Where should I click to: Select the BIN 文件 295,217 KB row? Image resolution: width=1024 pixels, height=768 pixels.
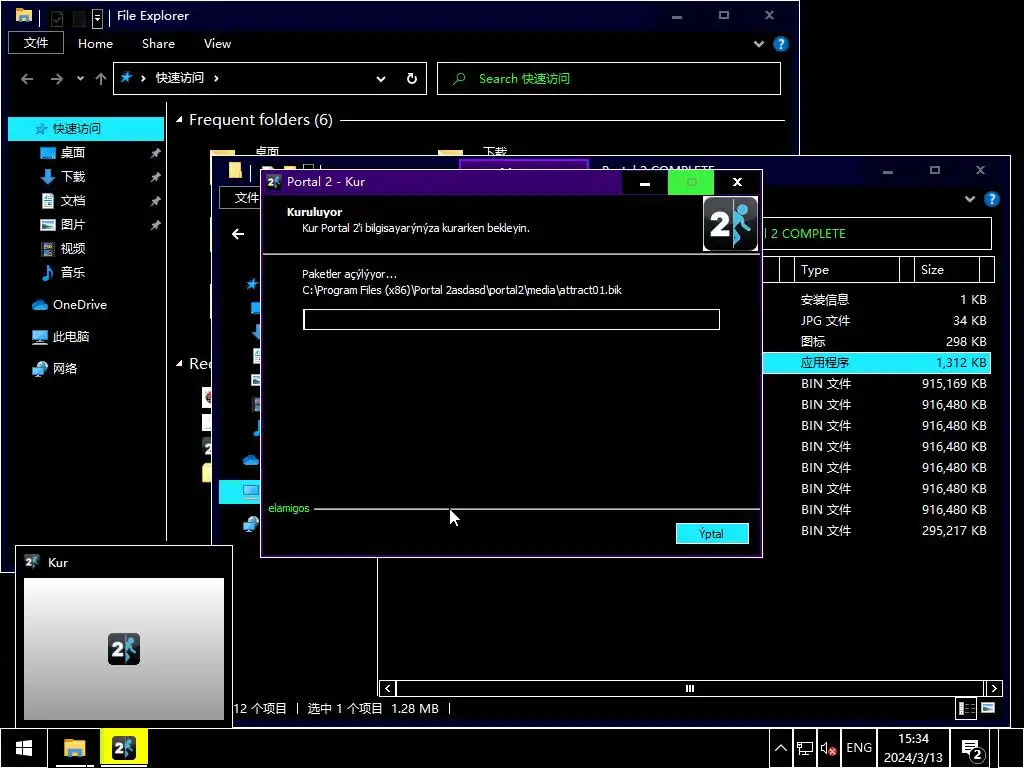(876, 530)
